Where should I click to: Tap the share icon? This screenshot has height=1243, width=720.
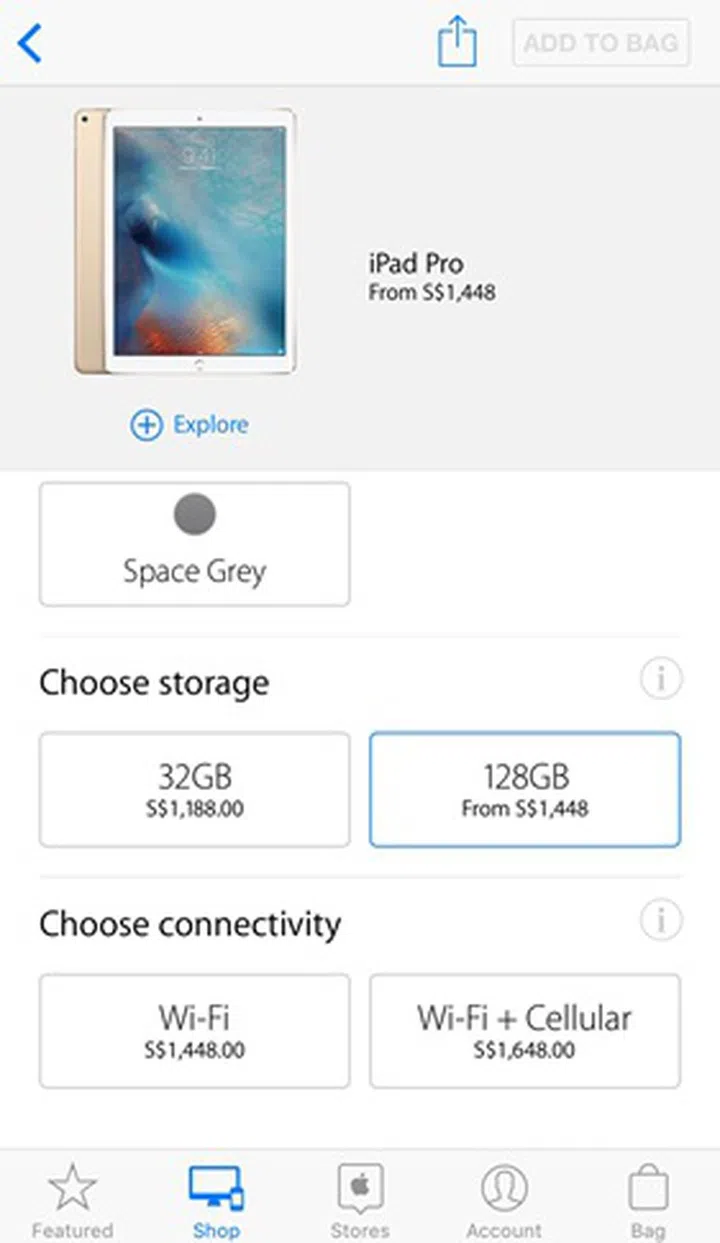(457, 44)
